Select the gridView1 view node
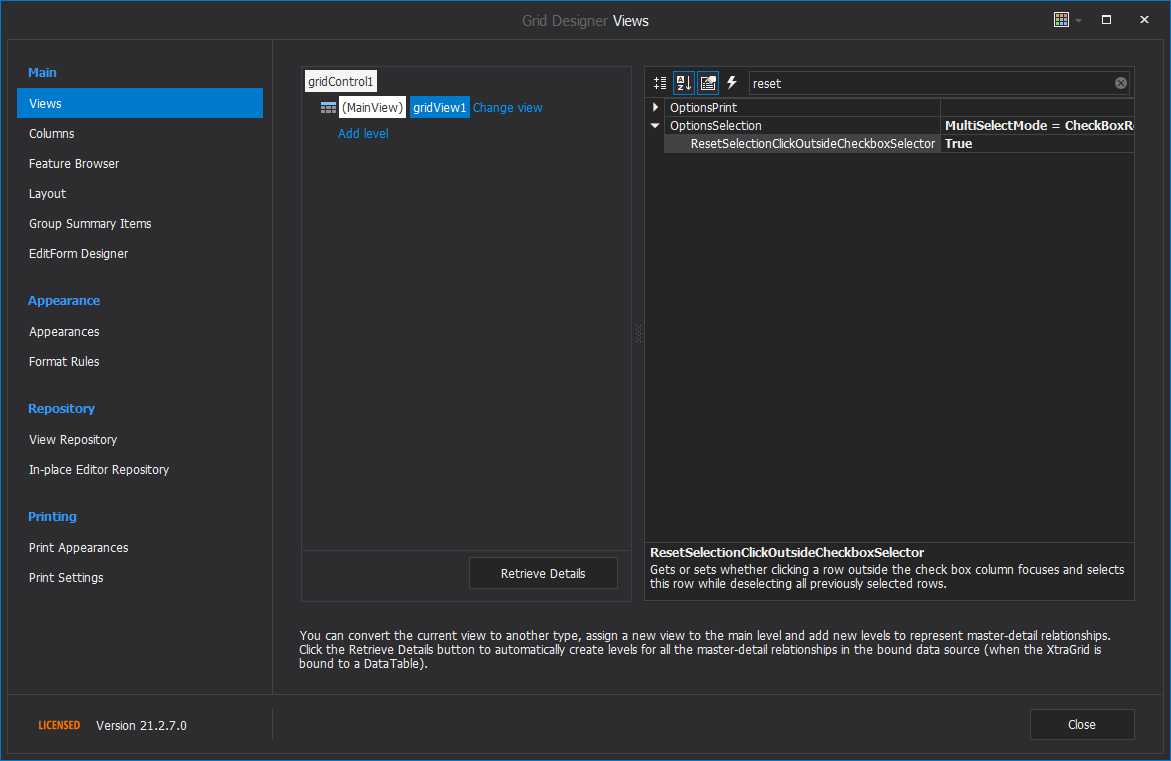Image resolution: width=1171 pixels, height=761 pixels. coord(439,108)
